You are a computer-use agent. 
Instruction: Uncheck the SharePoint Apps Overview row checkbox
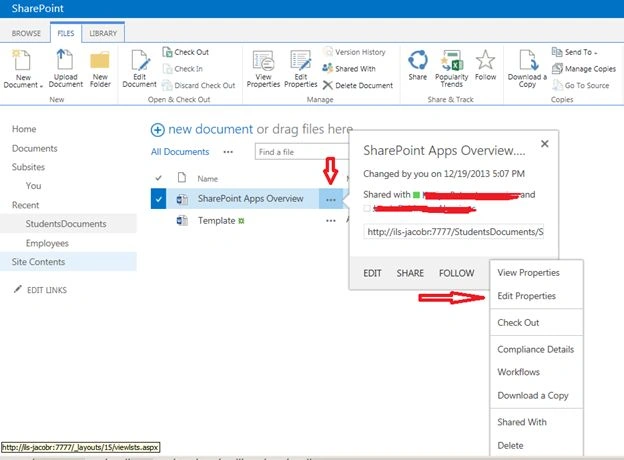coord(158,199)
